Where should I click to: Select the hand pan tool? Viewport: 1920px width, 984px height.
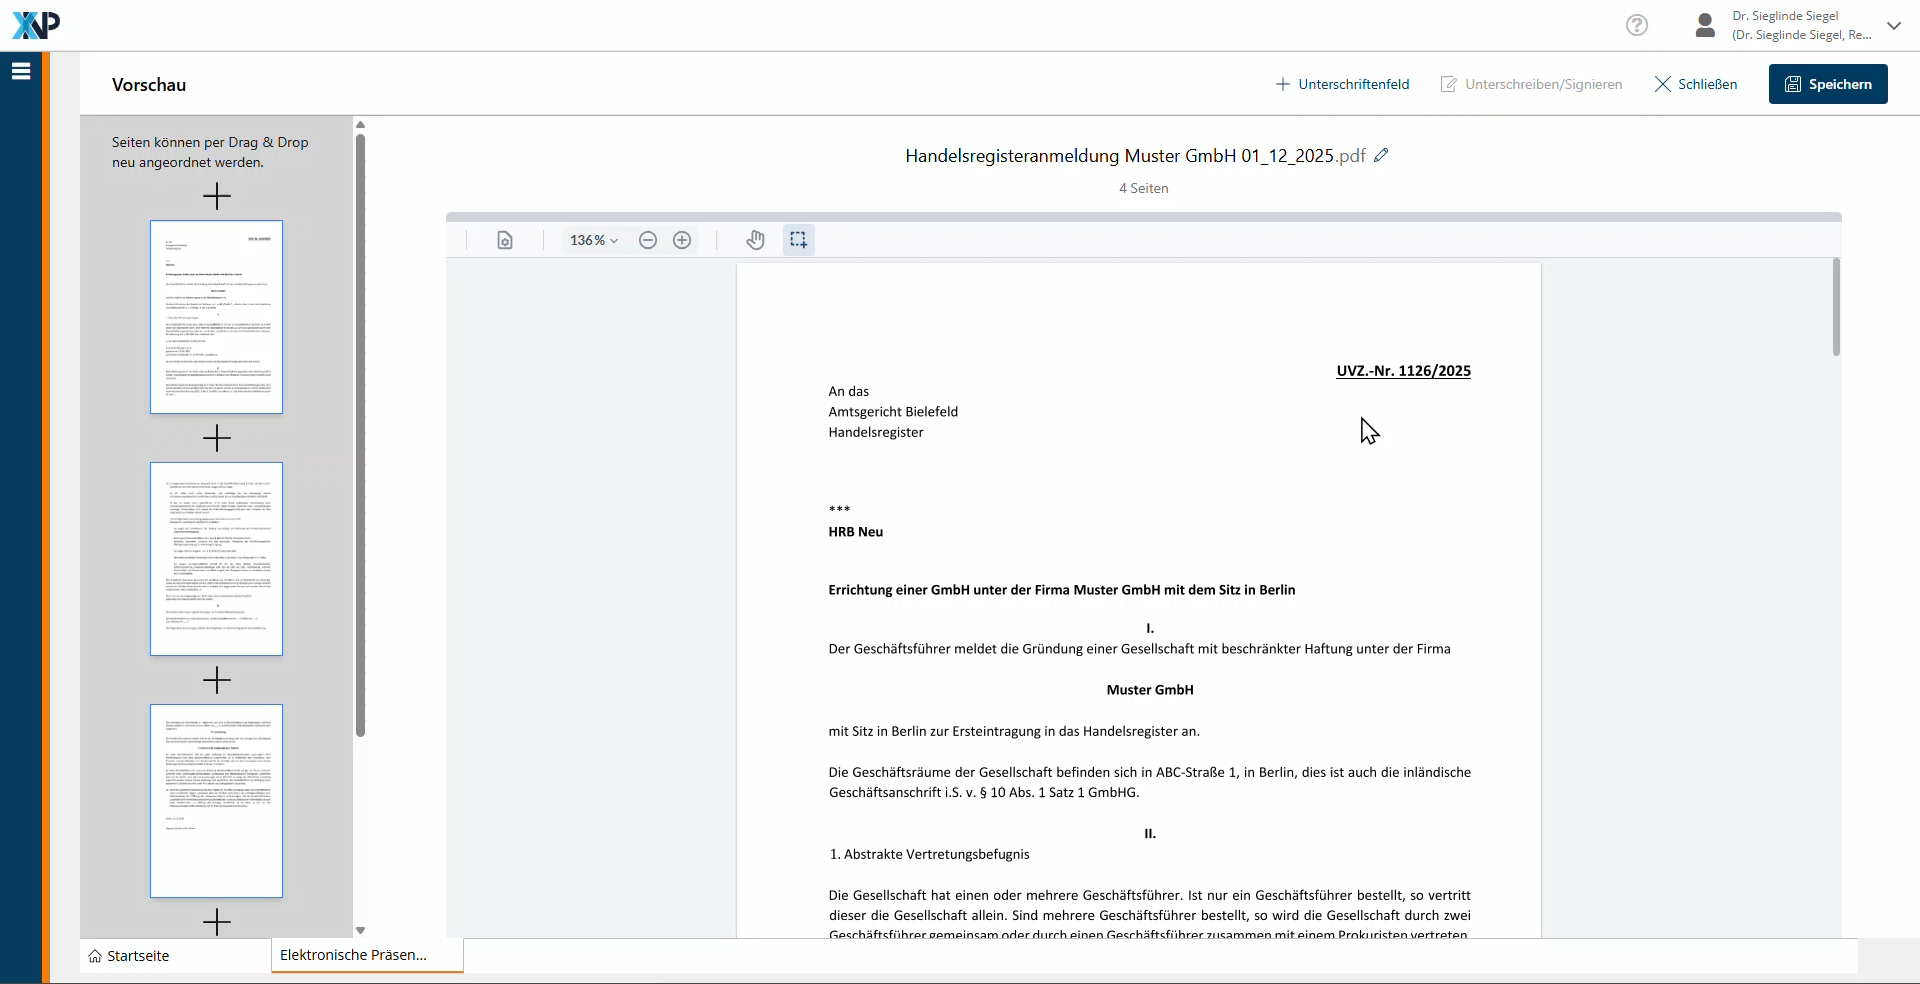[755, 240]
